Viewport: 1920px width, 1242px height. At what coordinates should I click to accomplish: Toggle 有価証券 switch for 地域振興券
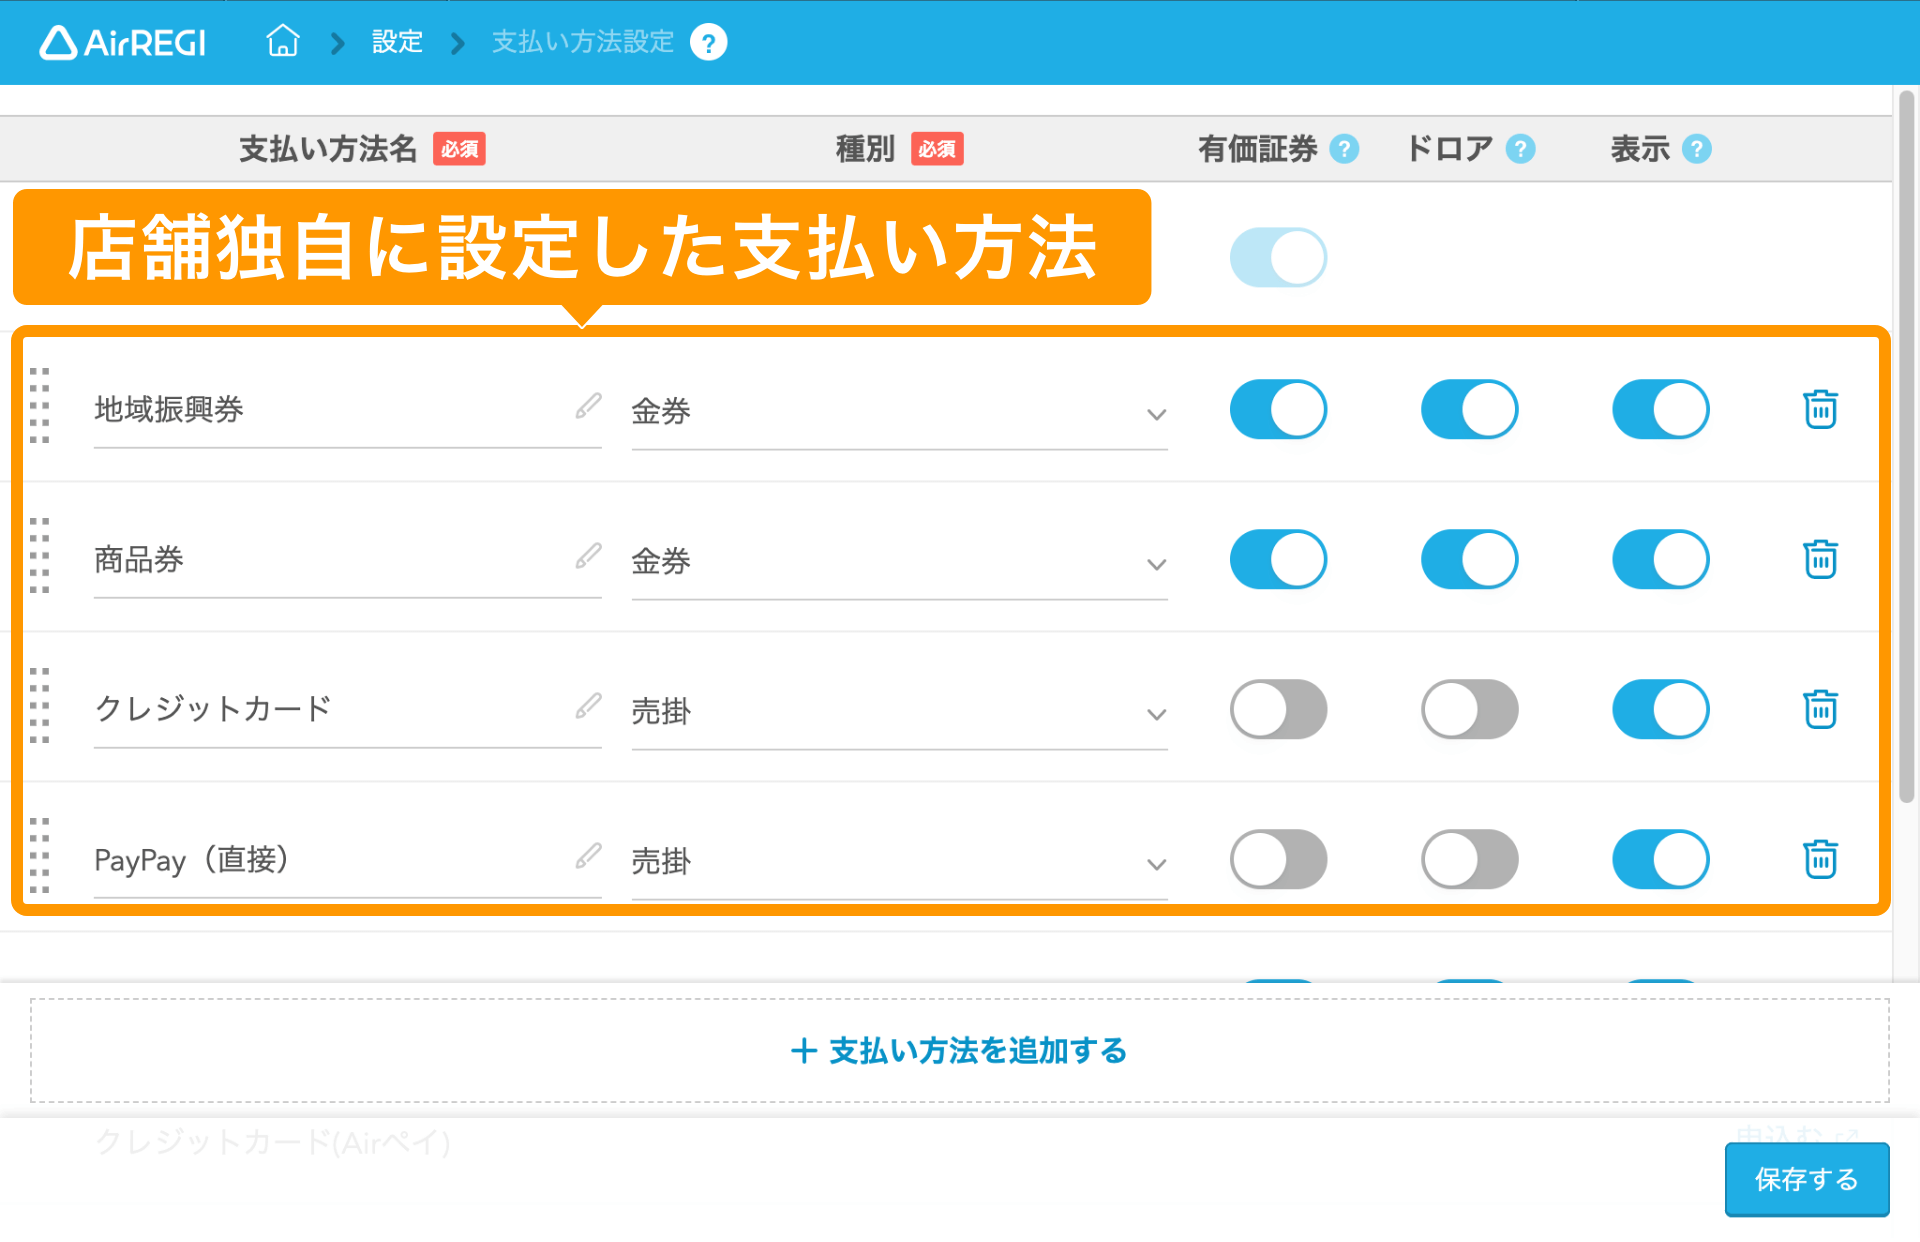1278,409
